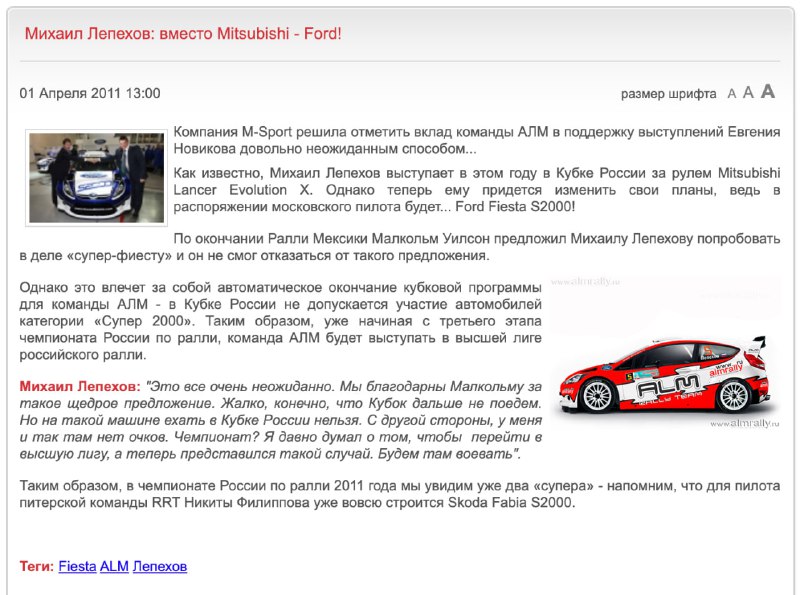Click the words Малкольм Уилсон in the article

pyautogui.click(x=431, y=238)
